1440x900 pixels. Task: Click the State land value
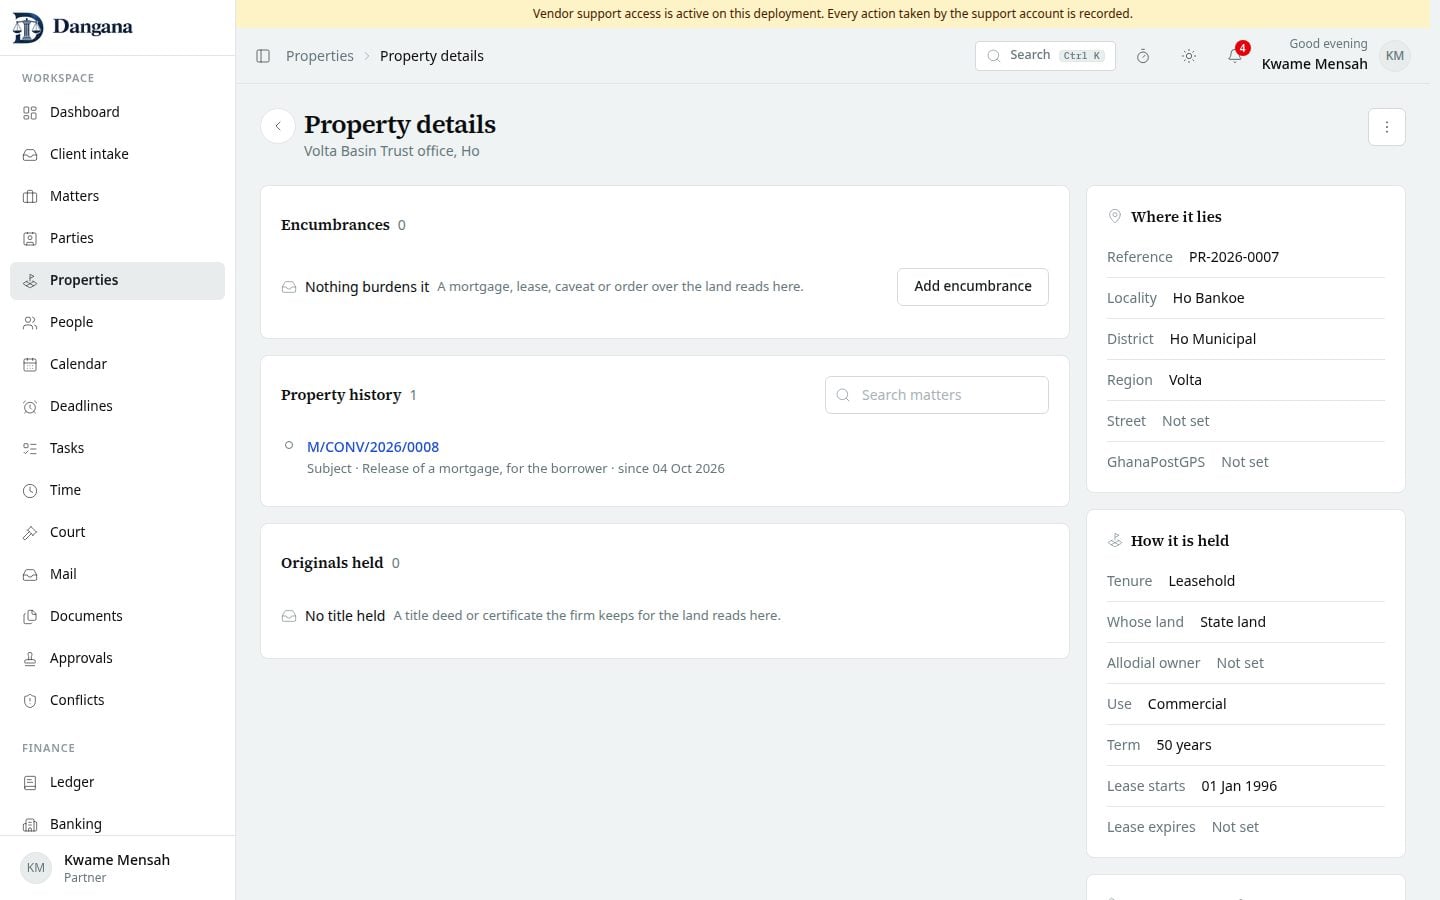click(x=1233, y=622)
